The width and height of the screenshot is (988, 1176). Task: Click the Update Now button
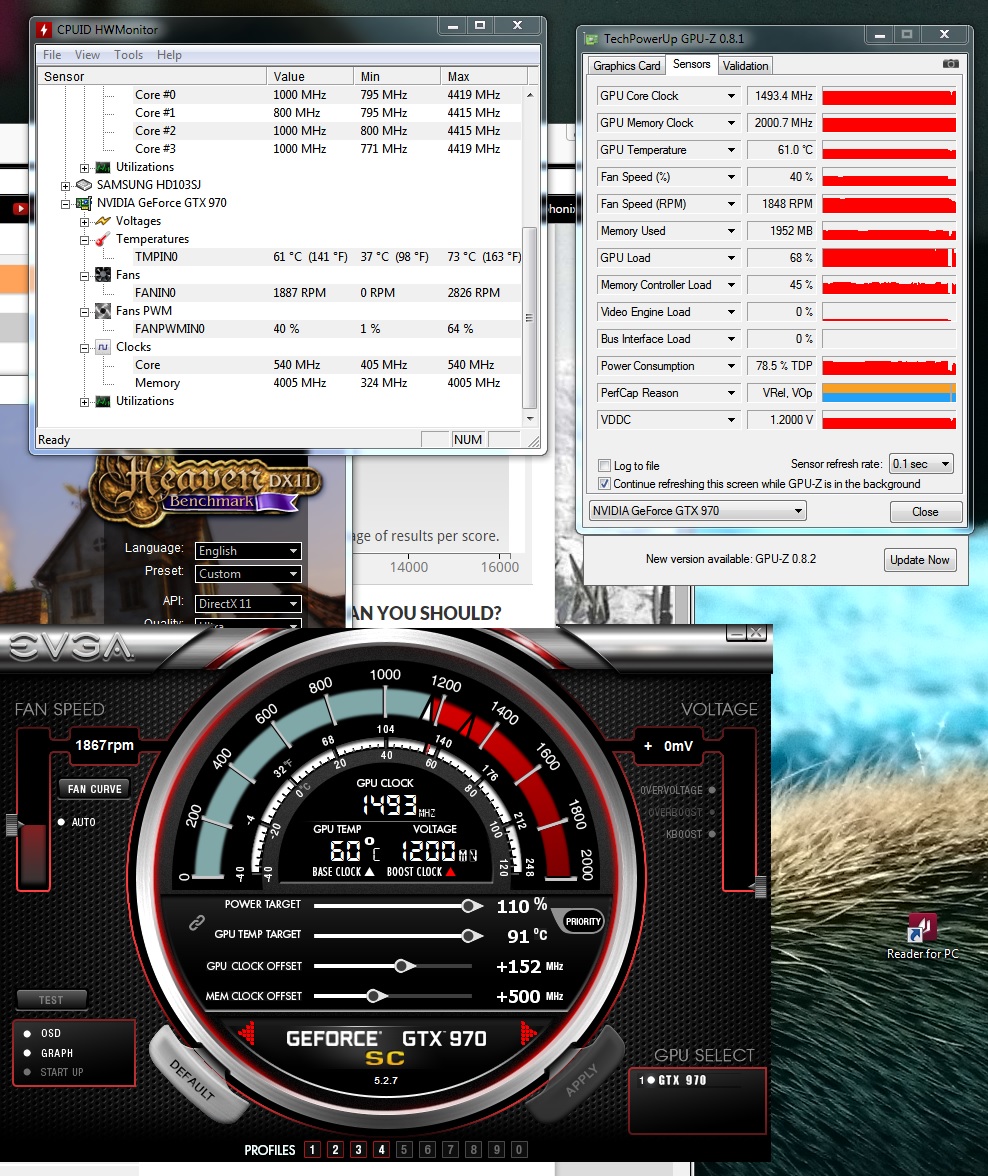click(x=920, y=560)
